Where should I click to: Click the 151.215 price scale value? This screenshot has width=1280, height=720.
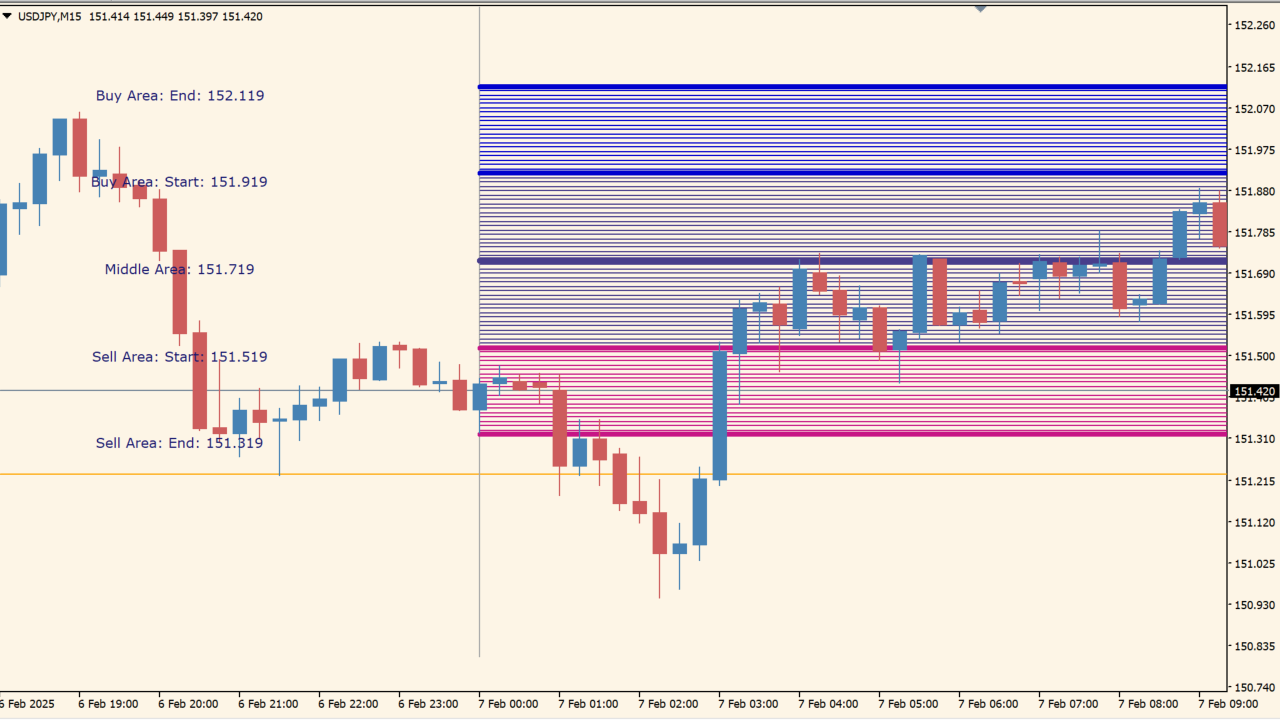click(1255, 481)
